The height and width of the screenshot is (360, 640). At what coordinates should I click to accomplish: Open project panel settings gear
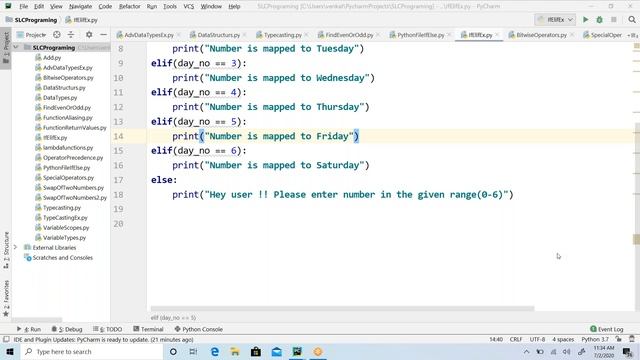[89, 35]
